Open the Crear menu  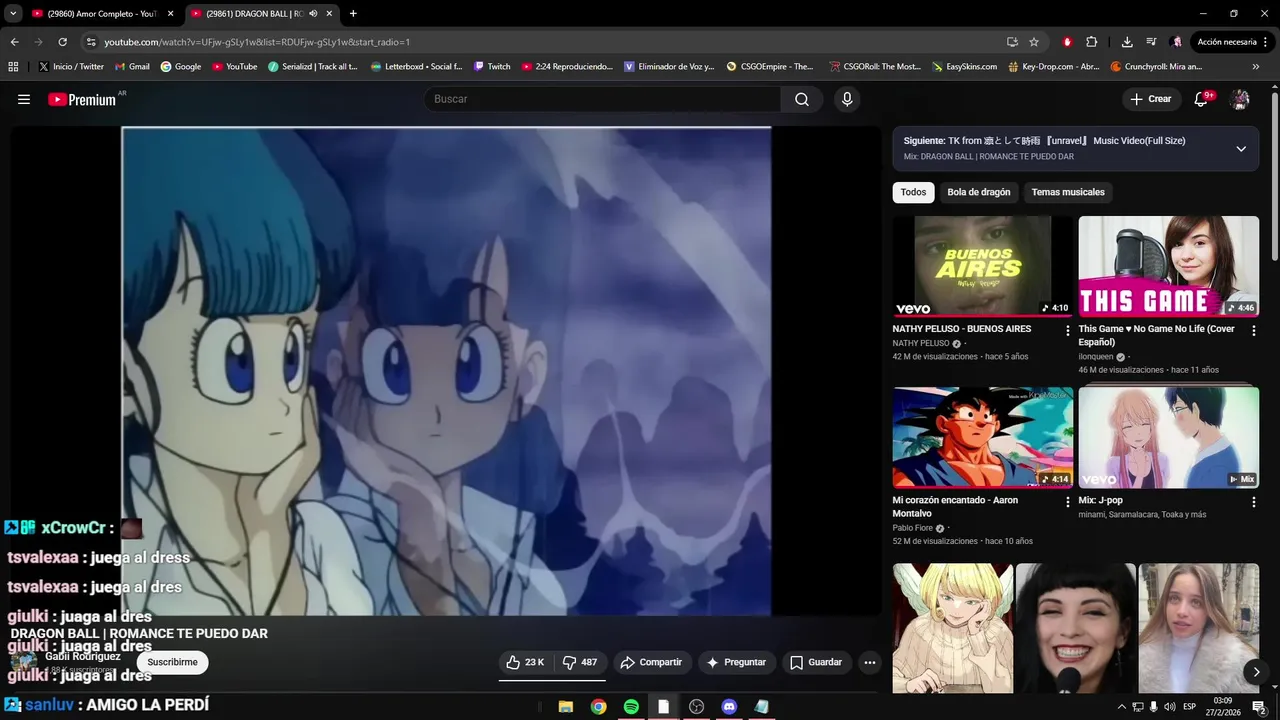click(x=1150, y=99)
